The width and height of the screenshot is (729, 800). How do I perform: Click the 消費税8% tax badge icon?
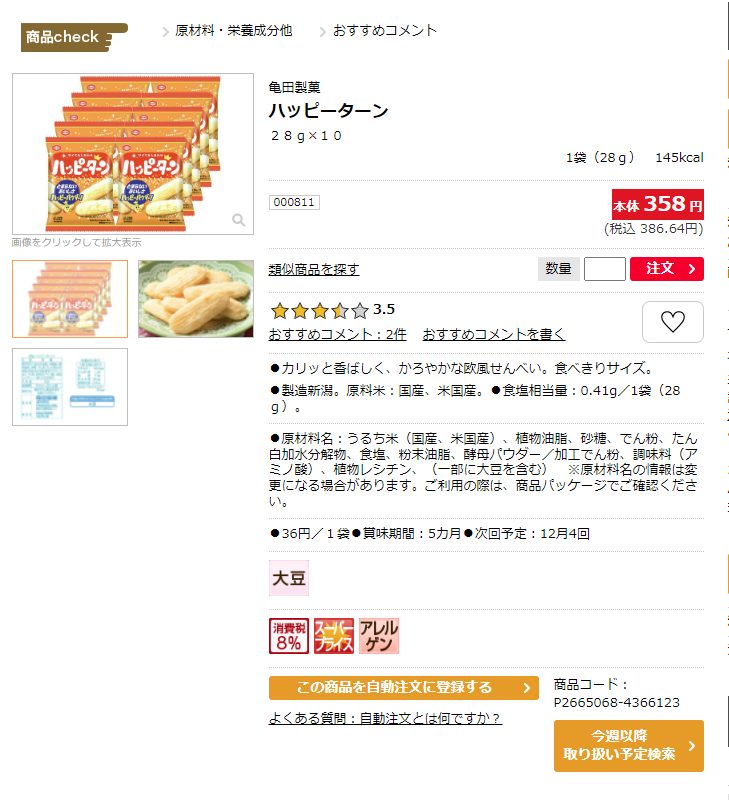[x=289, y=636]
